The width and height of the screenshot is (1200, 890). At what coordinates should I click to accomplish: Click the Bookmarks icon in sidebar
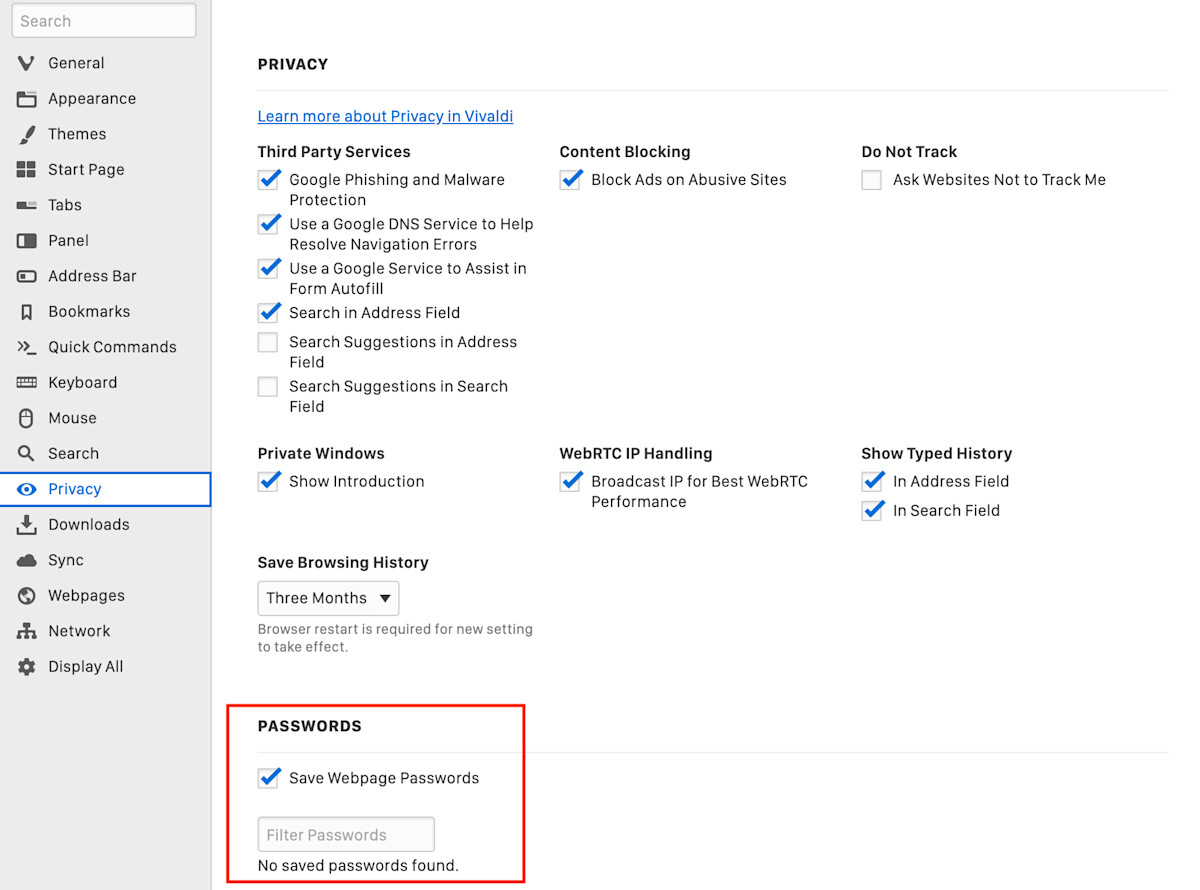tap(27, 312)
